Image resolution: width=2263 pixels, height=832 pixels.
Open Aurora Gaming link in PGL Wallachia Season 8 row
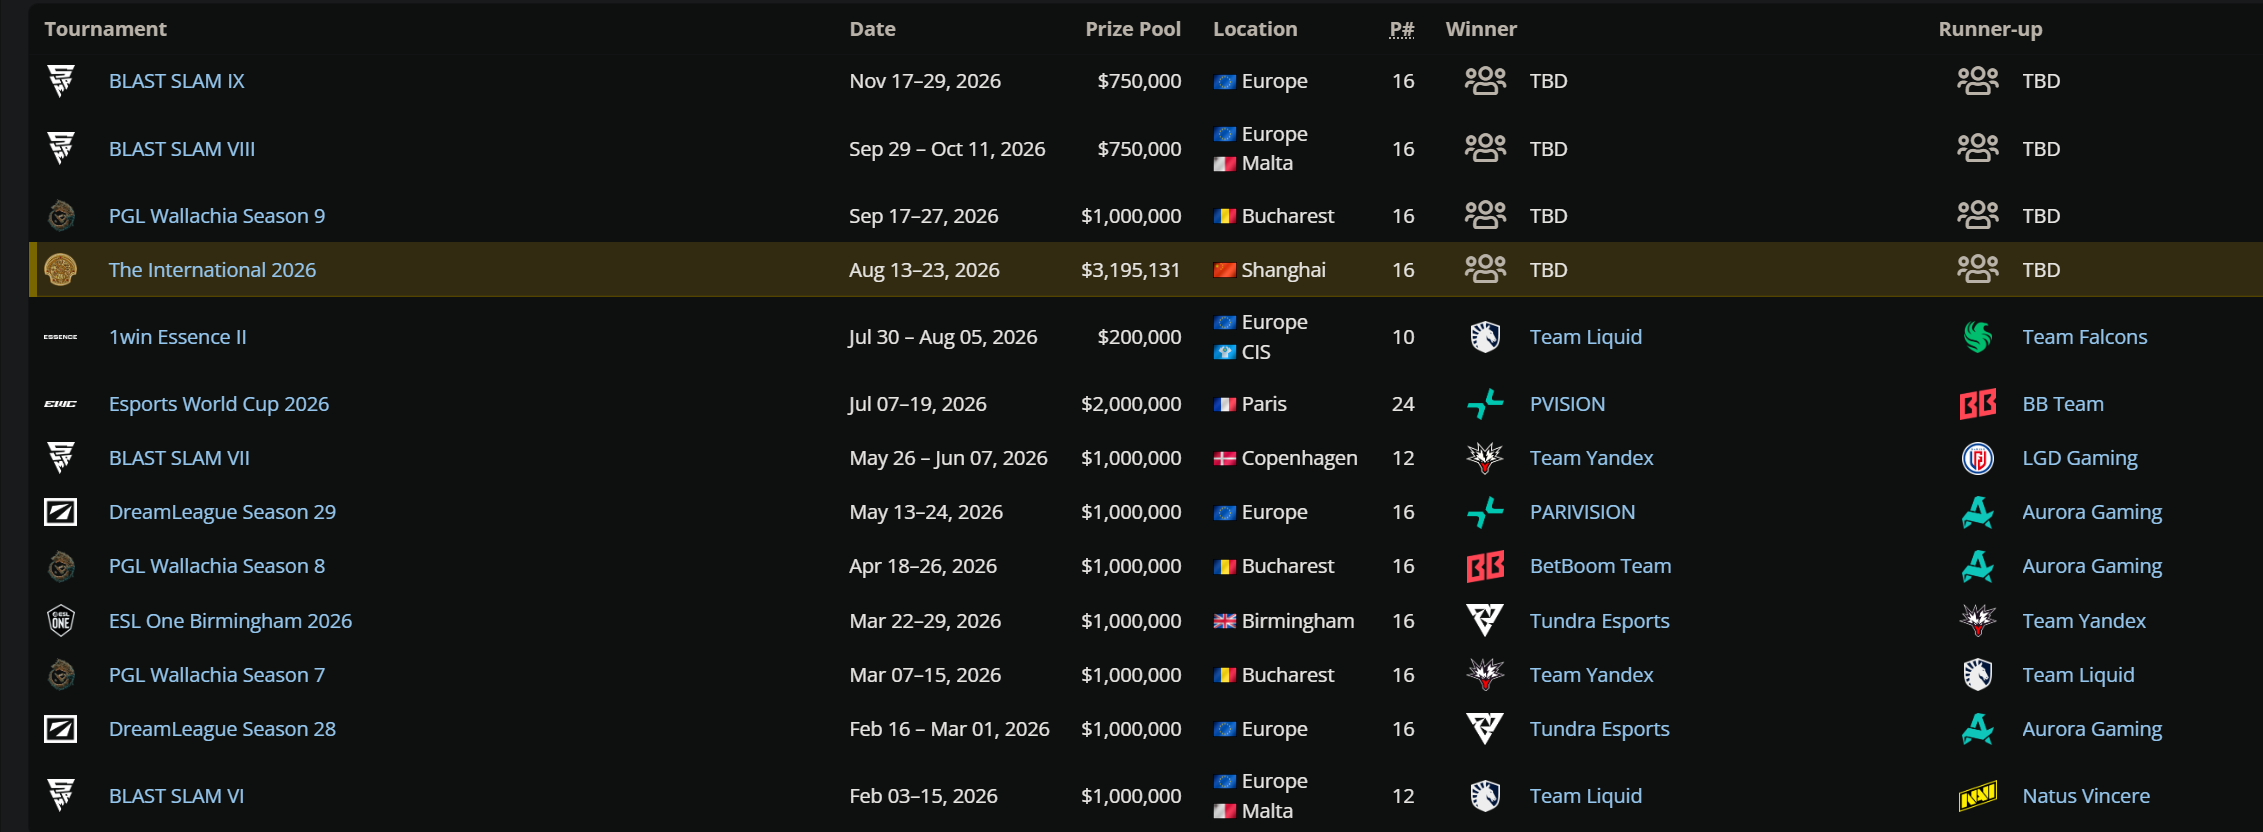[x=2092, y=566]
